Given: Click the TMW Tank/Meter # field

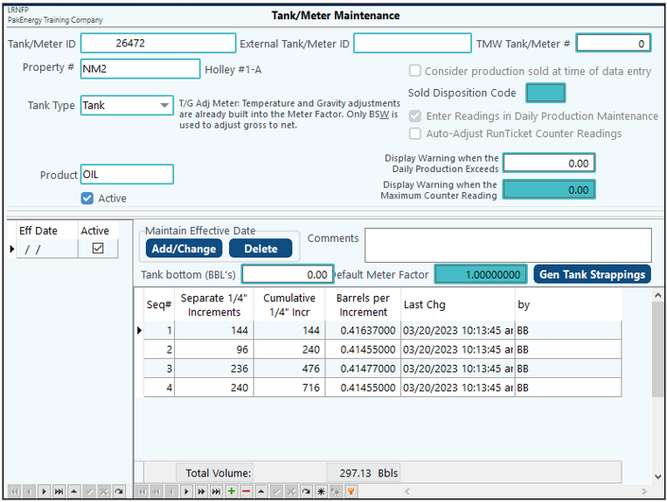Looking at the screenshot, I should [613, 43].
